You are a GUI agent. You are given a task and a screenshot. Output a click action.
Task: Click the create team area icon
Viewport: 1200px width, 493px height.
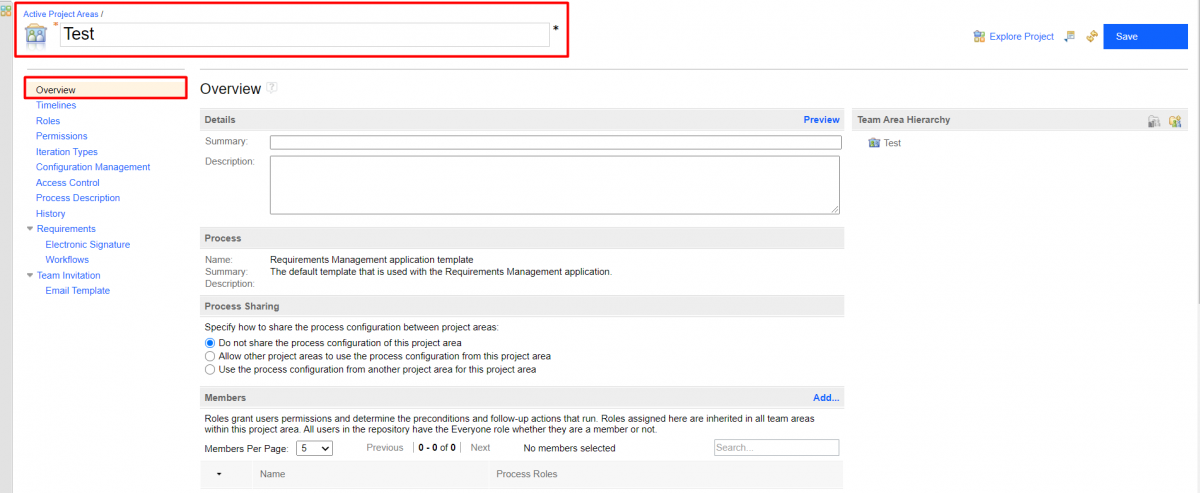[1175, 121]
